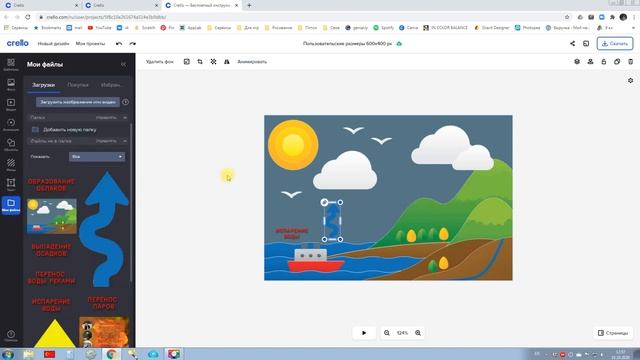Collapse the Мои файлы panel
Screen dimensions: 640x360
pyautogui.click(x=123, y=64)
